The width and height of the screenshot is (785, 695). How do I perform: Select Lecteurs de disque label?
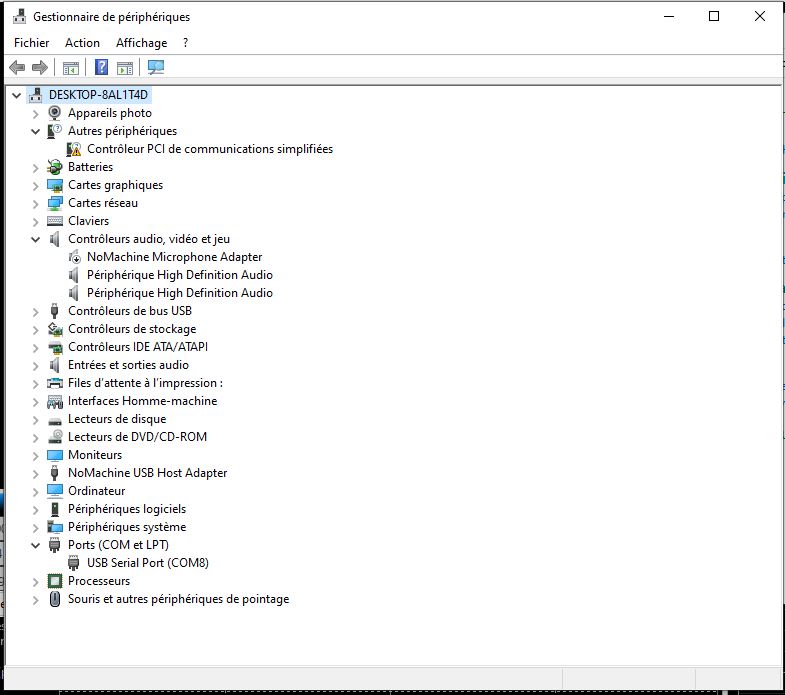(x=117, y=419)
